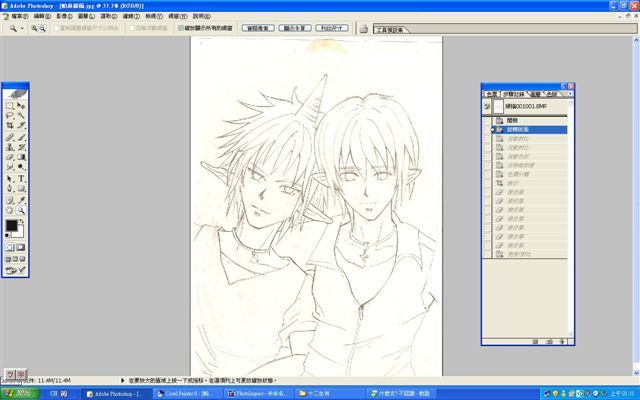The image size is (640, 400).
Task: Select the Hand tool
Action: coord(10,210)
